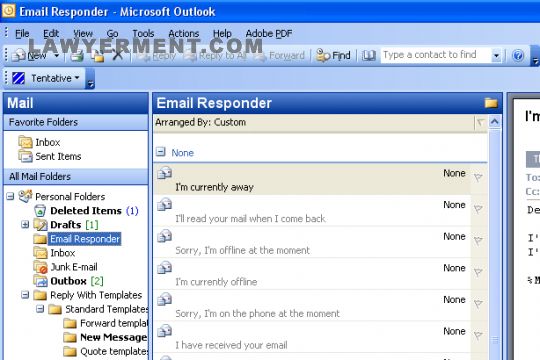The image size is (540, 360).
Task: Open the Deleted Items folder
Action: click(x=86, y=210)
